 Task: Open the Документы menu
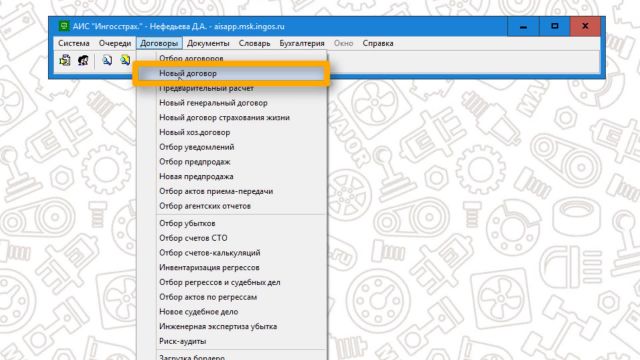208,43
